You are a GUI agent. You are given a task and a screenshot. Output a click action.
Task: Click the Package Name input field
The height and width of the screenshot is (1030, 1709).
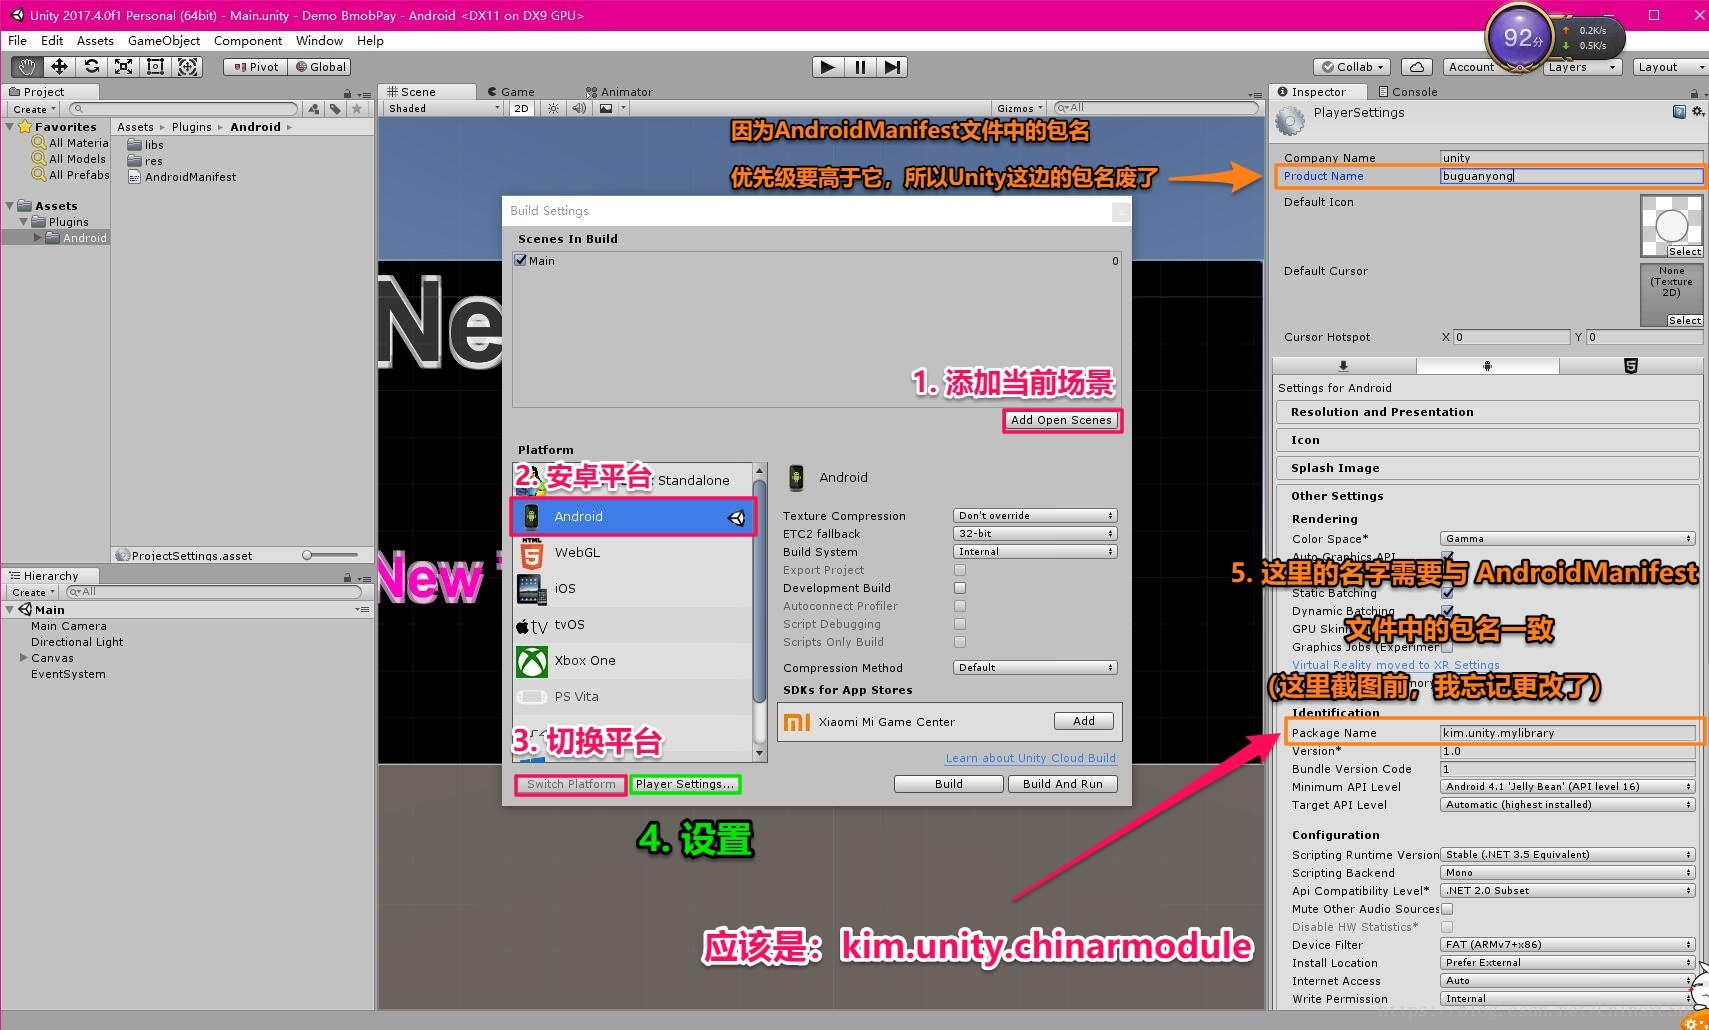[1567, 733]
